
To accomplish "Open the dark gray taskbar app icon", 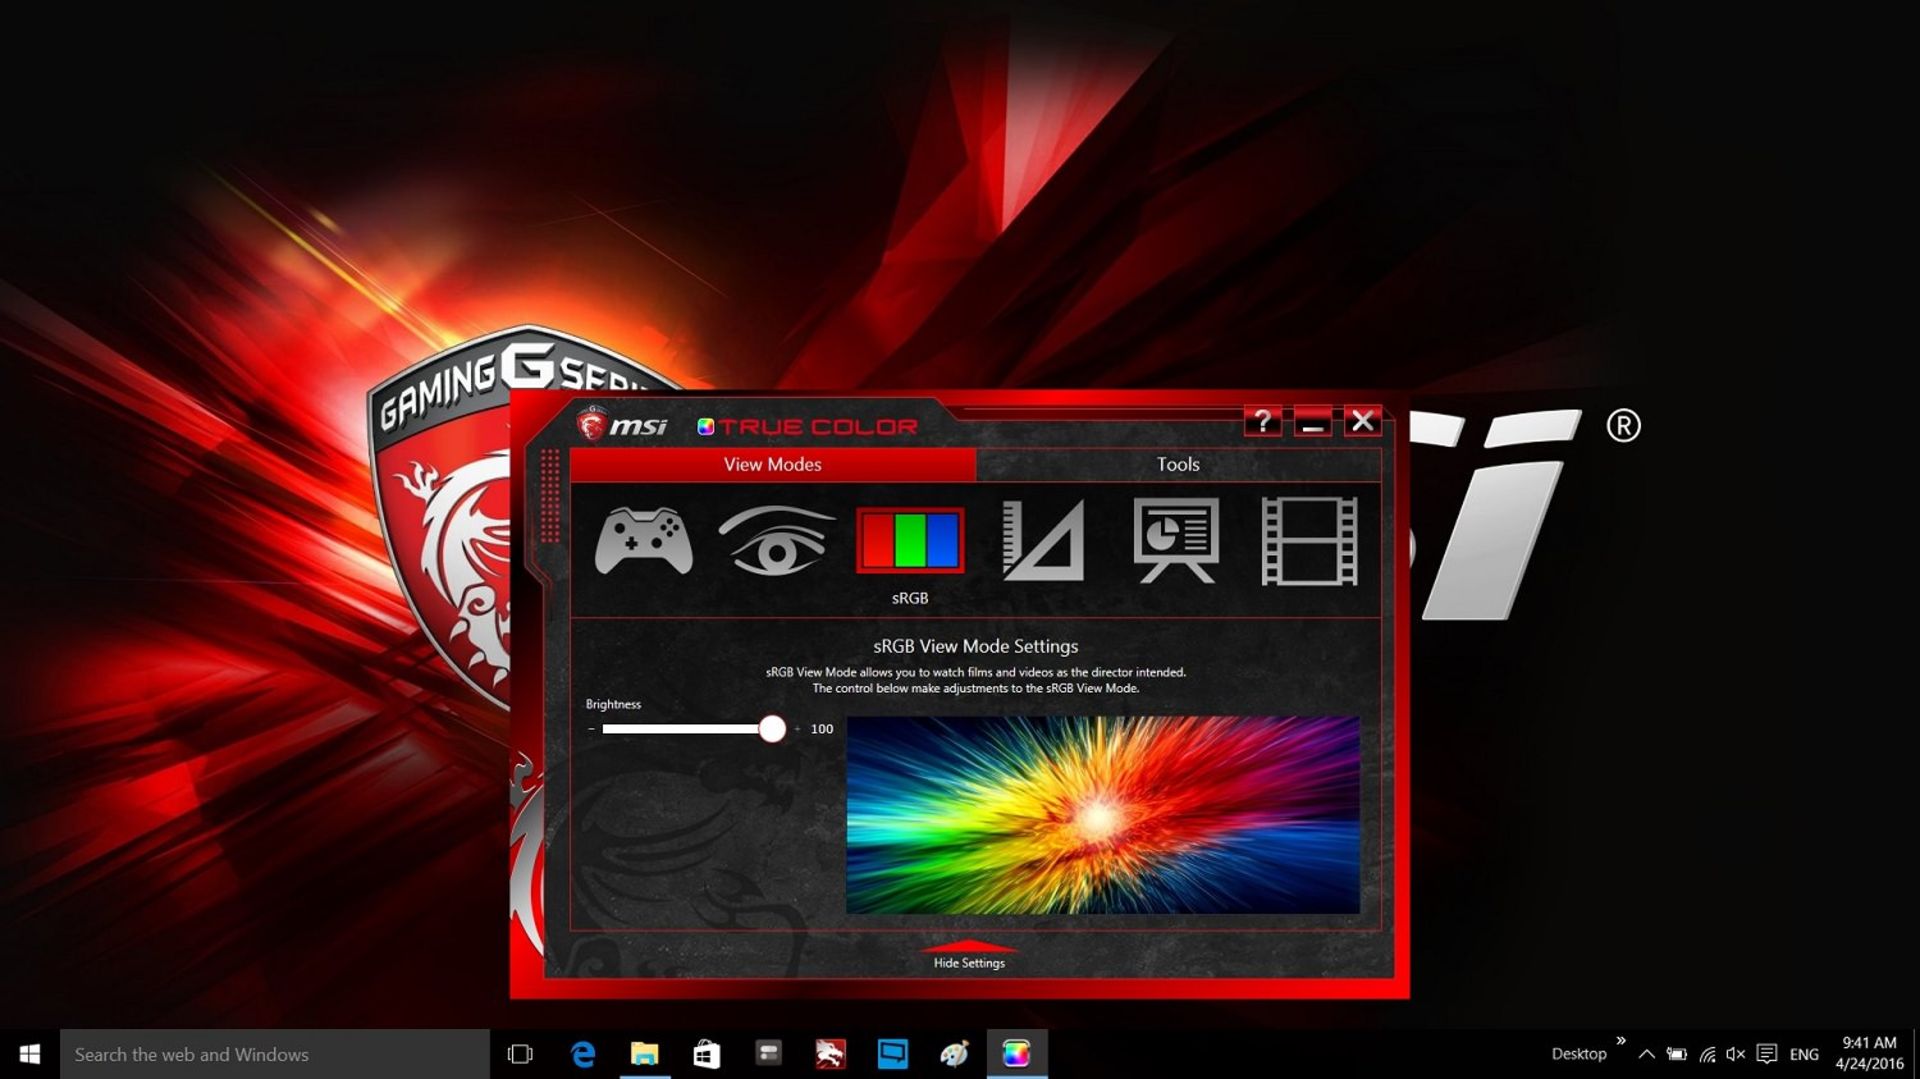I will (768, 1054).
